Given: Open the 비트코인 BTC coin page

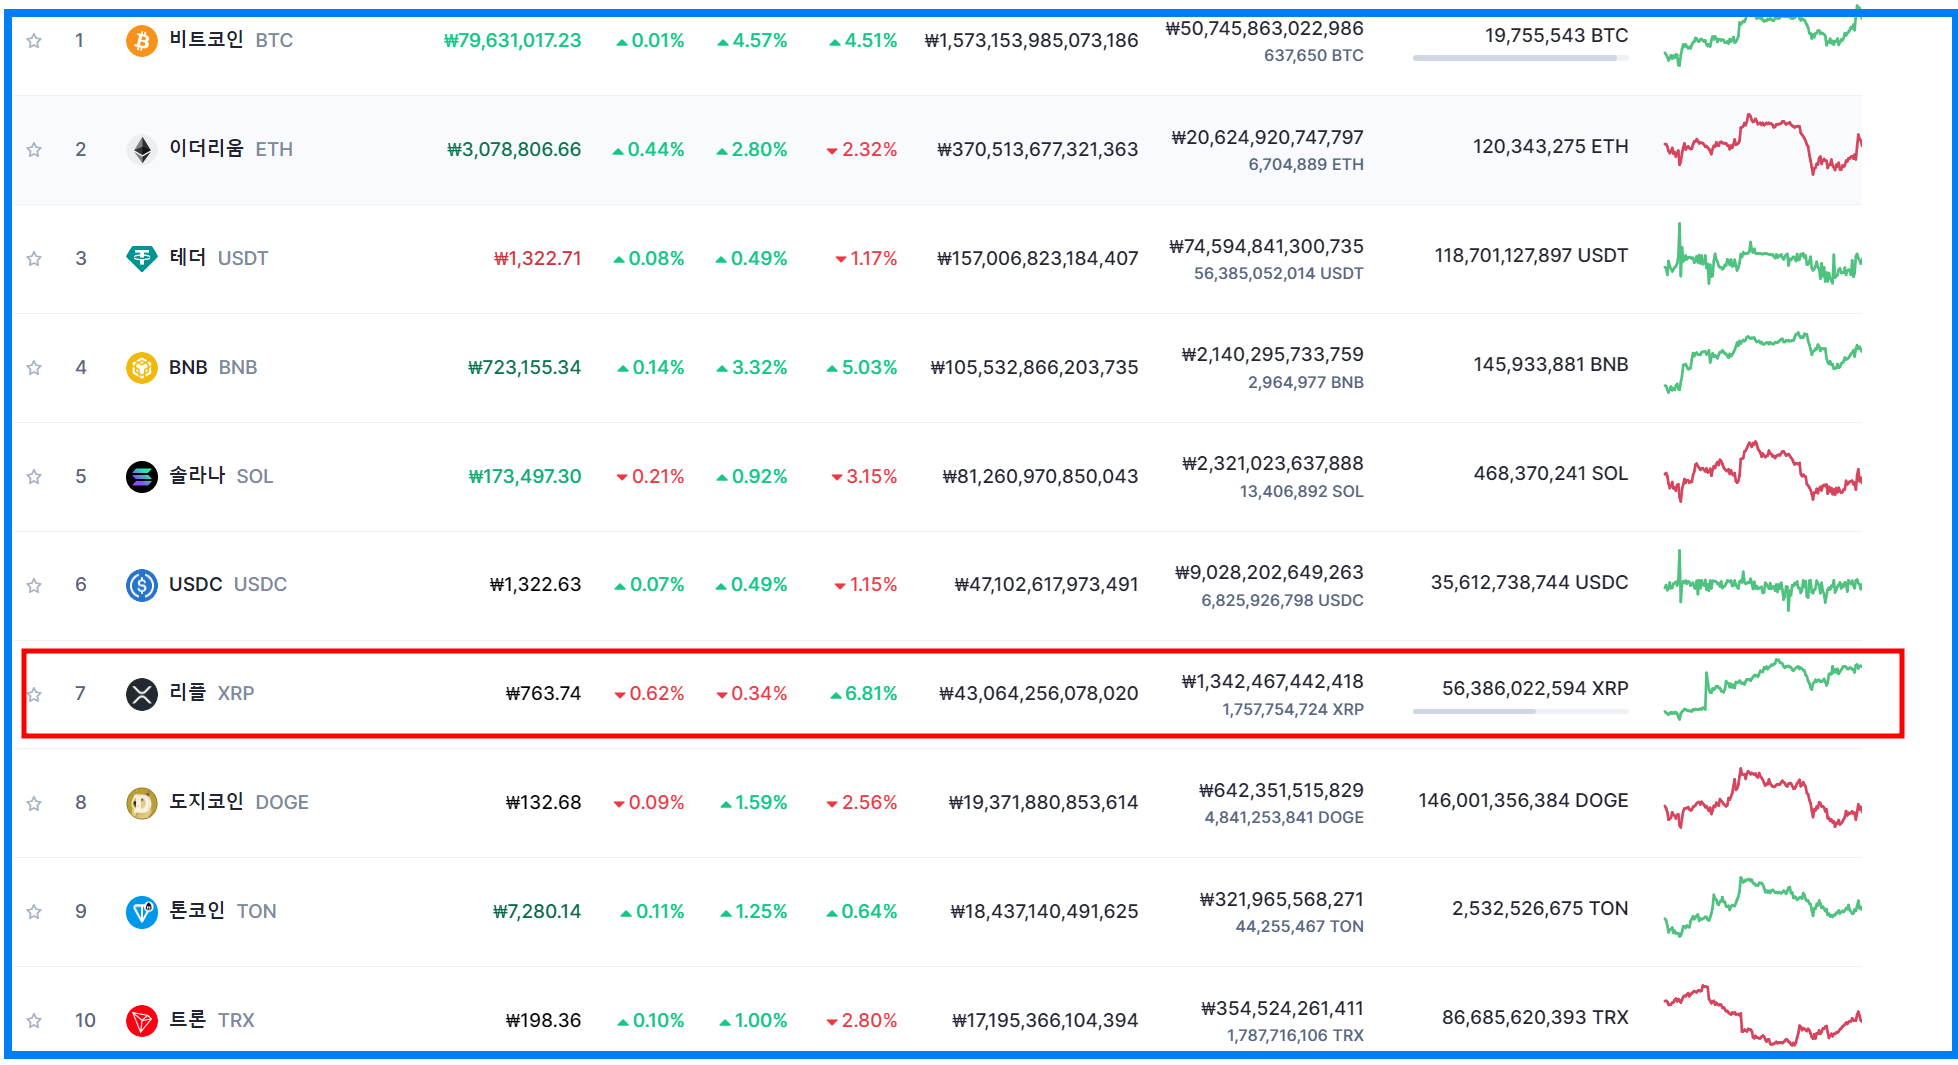Looking at the screenshot, I should (231, 40).
